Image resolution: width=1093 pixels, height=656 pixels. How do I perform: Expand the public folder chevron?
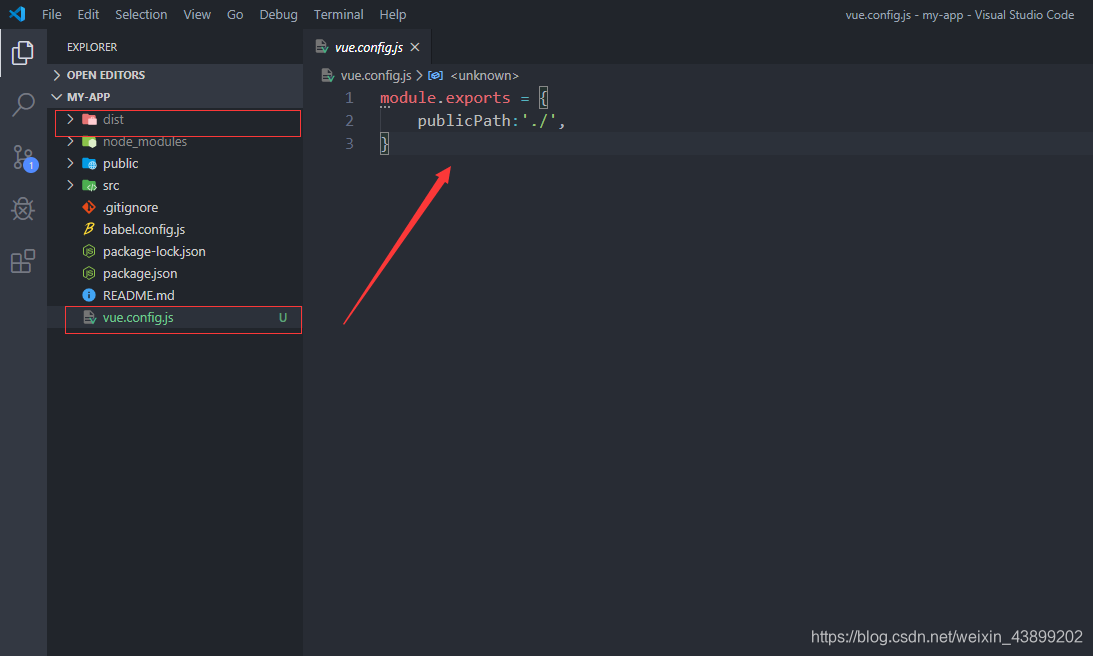click(x=70, y=163)
